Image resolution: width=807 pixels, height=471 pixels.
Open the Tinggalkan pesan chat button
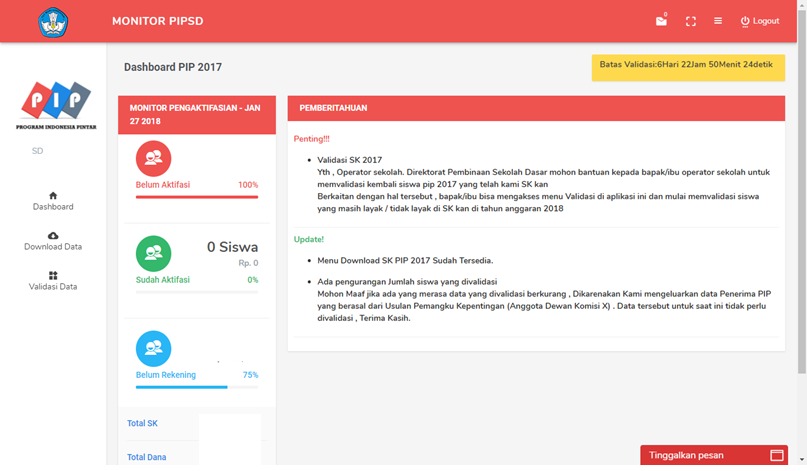(x=714, y=455)
